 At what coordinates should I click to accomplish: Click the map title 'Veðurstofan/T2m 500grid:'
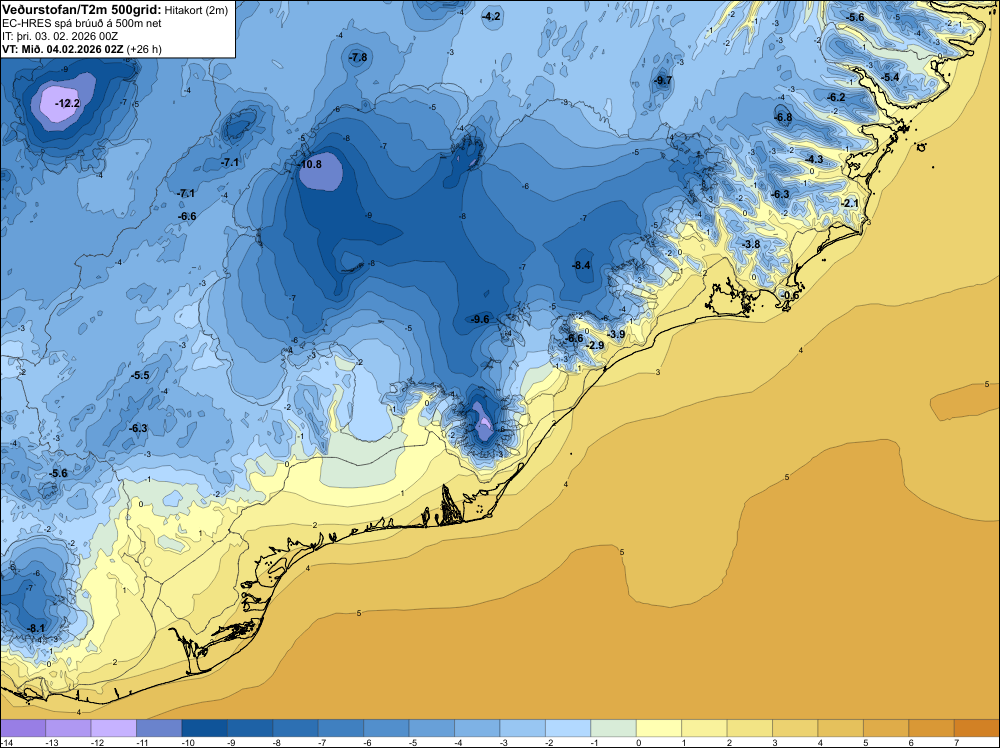click(x=82, y=9)
